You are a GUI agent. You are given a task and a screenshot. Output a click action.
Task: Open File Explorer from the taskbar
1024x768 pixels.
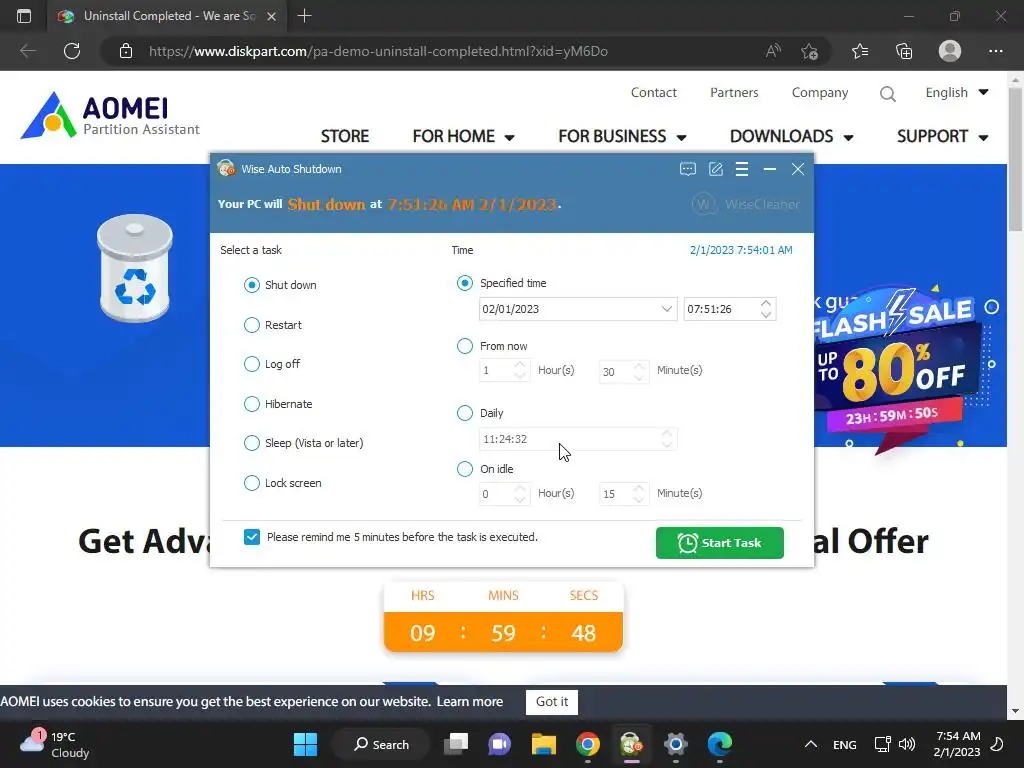[543, 744]
